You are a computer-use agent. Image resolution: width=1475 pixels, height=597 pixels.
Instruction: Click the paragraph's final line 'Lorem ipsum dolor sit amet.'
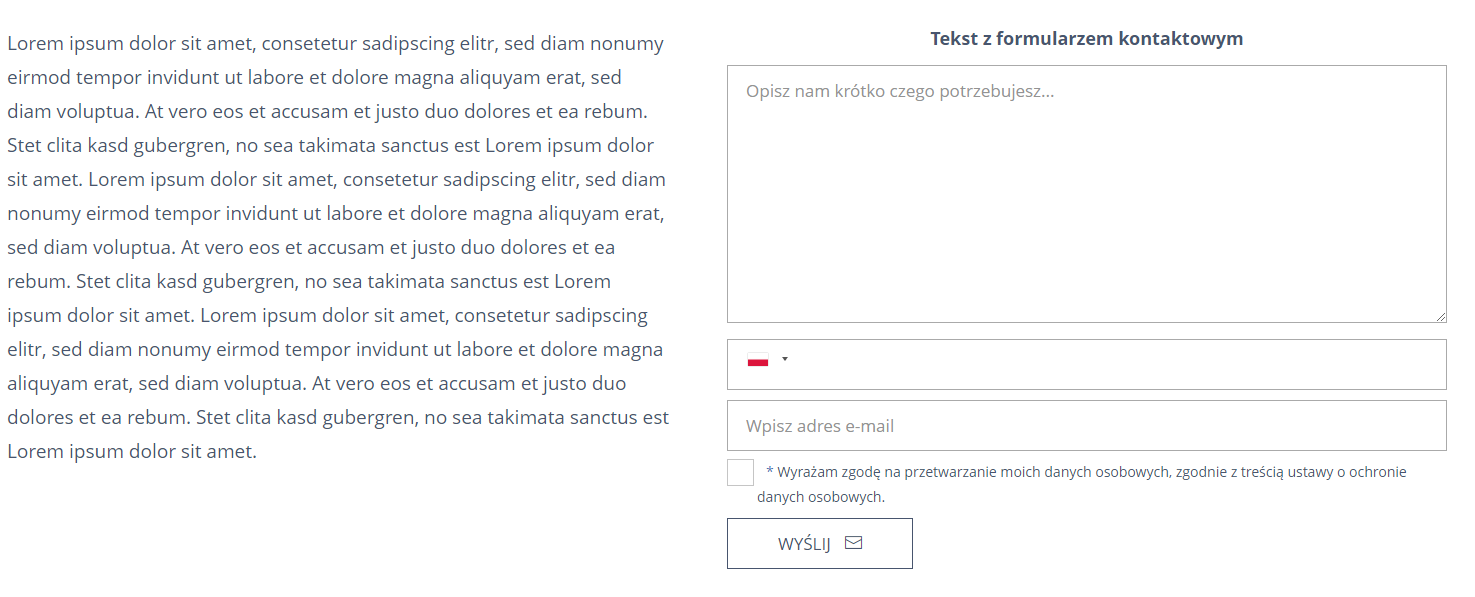pyautogui.click(x=132, y=452)
